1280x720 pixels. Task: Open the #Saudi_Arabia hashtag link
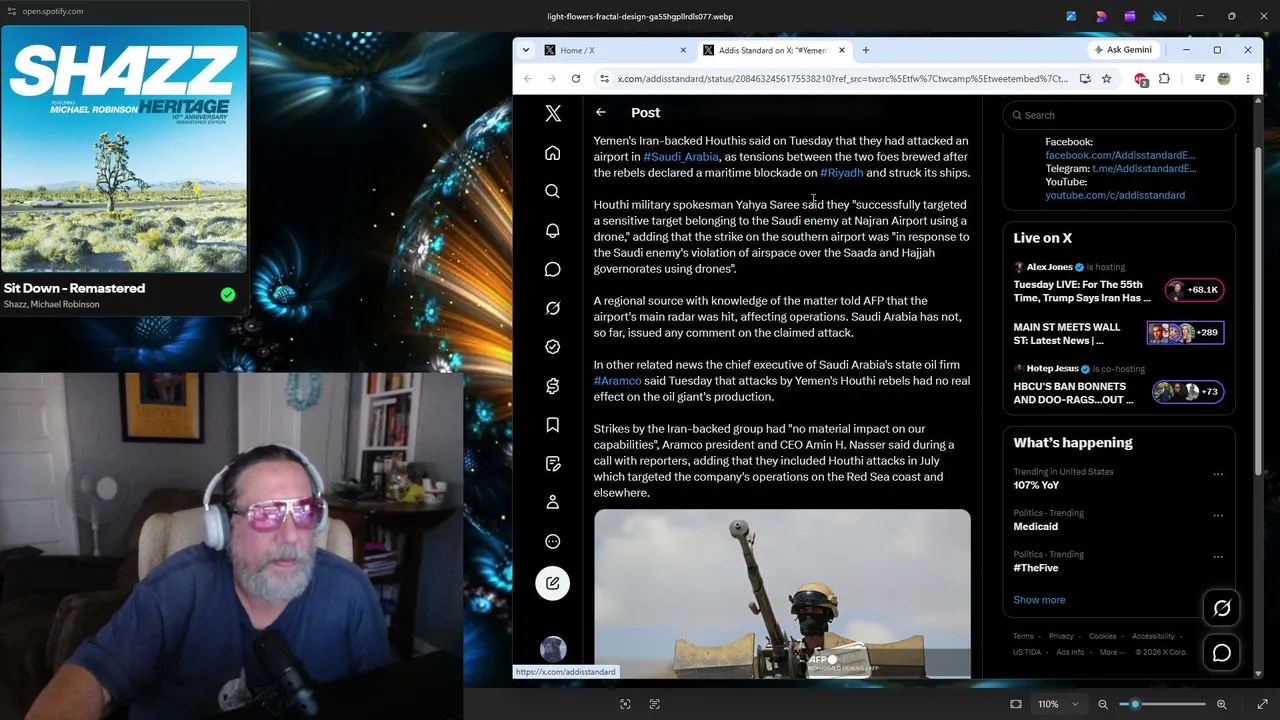(681, 157)
